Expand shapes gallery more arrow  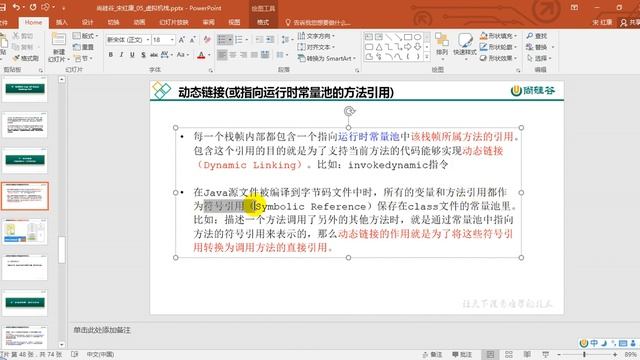pyautogui.click(x=427, y=57)
